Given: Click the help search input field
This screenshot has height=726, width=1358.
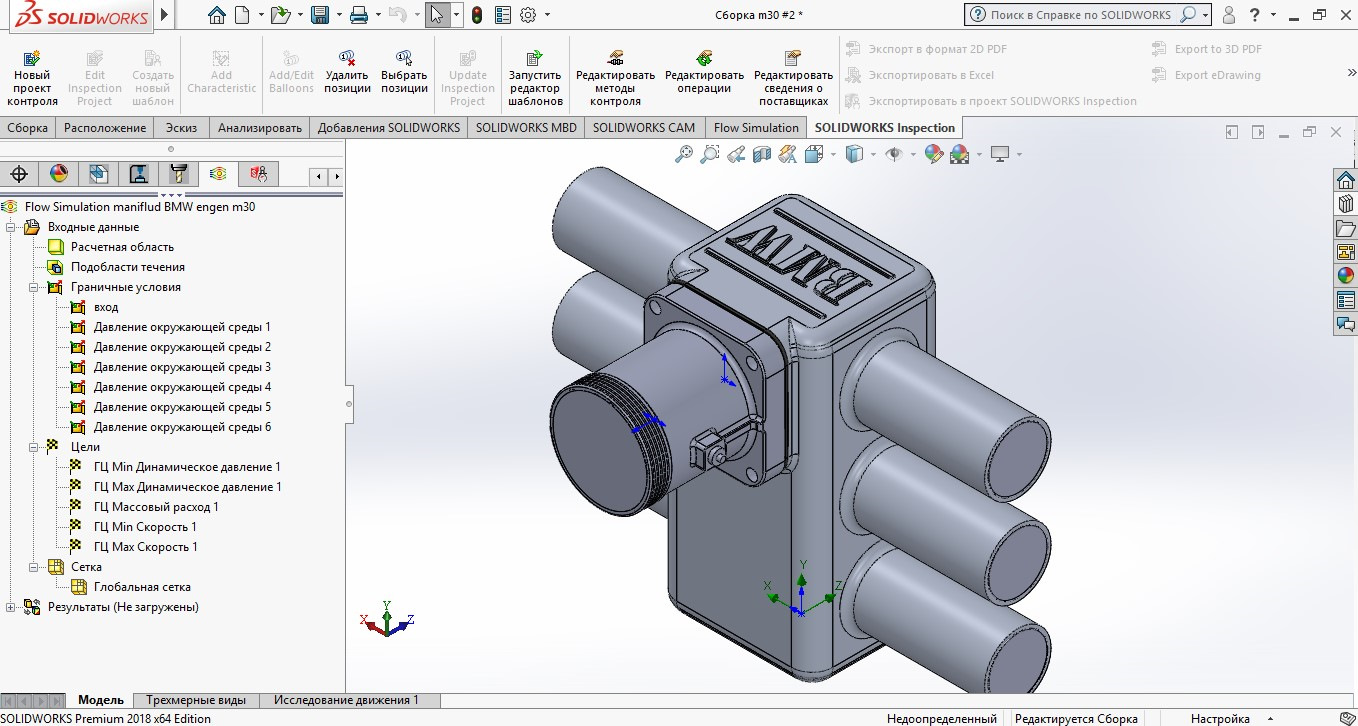Looking at the screenshot, I should pos(1080,15).
